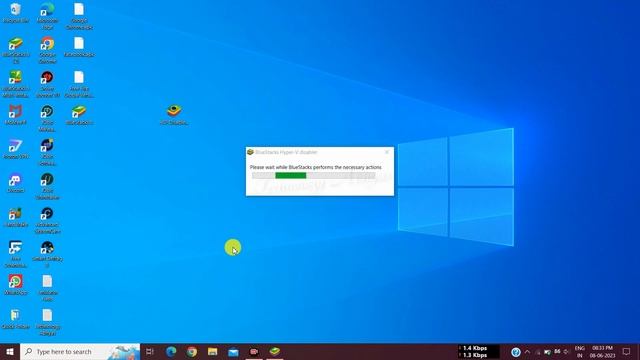The height and width of the screenshot is (360, 640).
Task: Switch to the red screen recorder taskbar app
Action: coord(254,351)
